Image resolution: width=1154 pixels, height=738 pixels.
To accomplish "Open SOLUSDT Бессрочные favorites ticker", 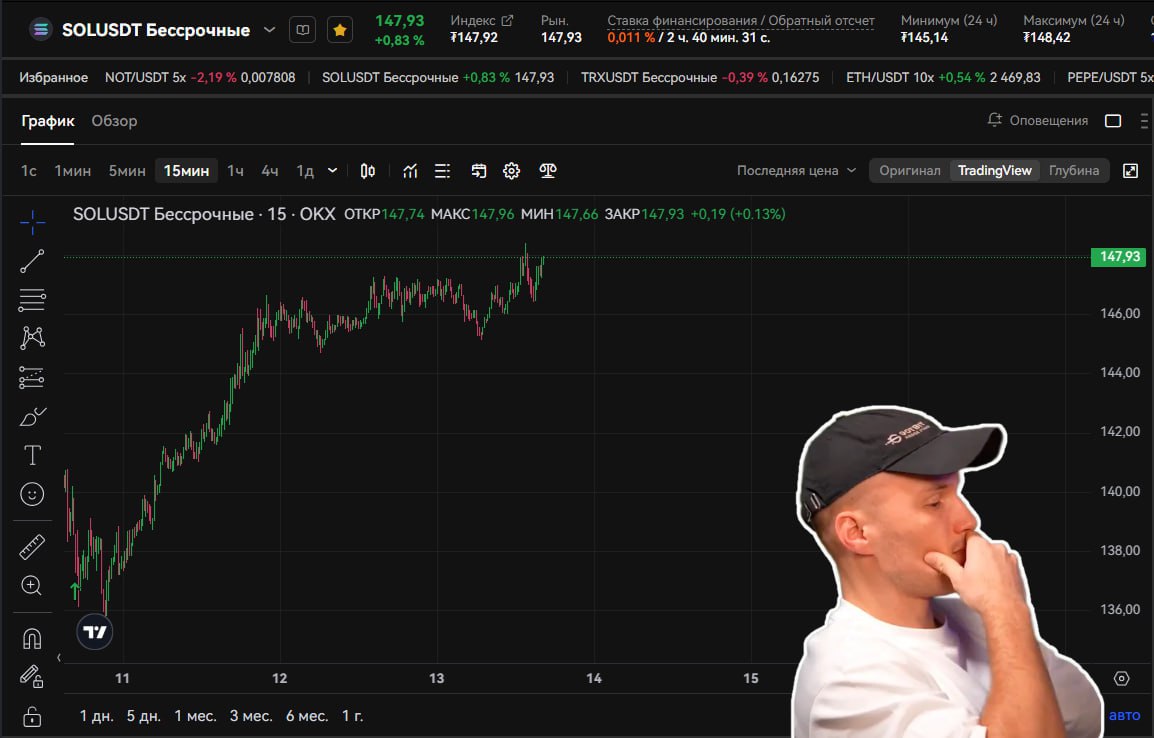I will pyautogui.click(x=438, y=77).
